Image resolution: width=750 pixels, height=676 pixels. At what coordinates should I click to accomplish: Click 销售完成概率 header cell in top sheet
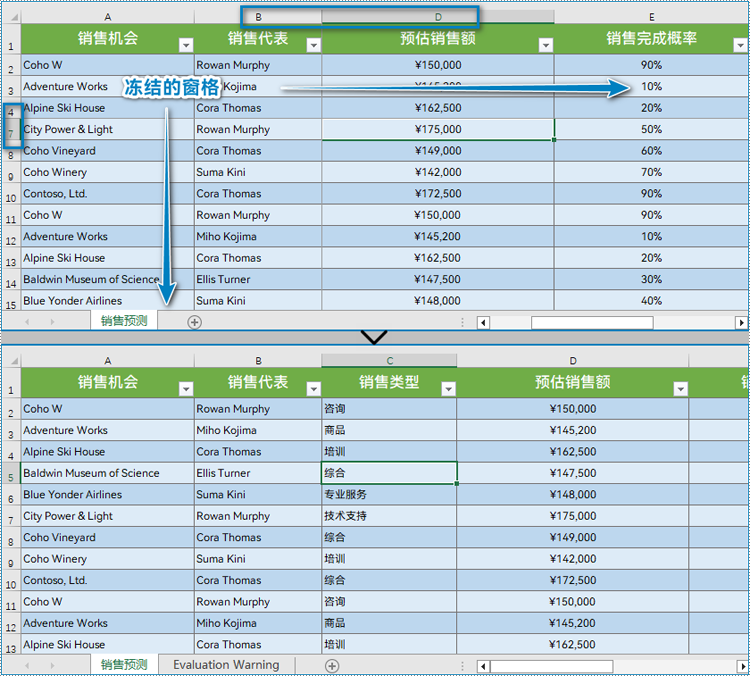click(651, 39)
